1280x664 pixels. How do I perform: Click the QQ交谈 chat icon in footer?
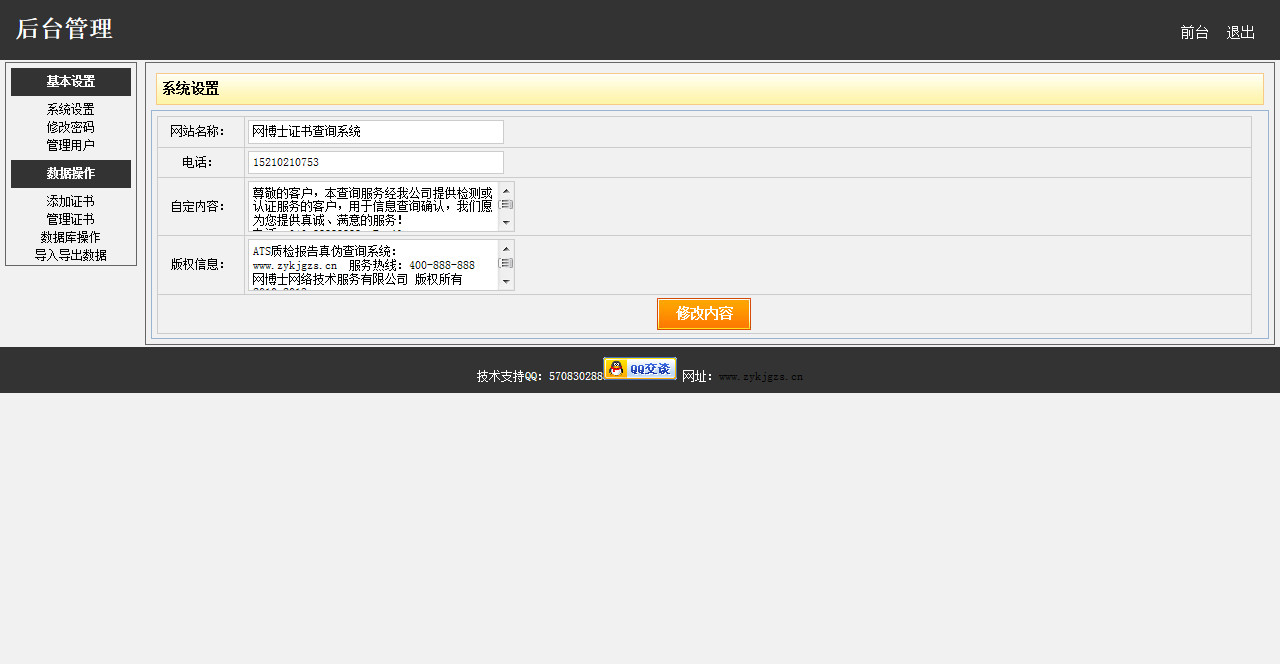[640, 369]
